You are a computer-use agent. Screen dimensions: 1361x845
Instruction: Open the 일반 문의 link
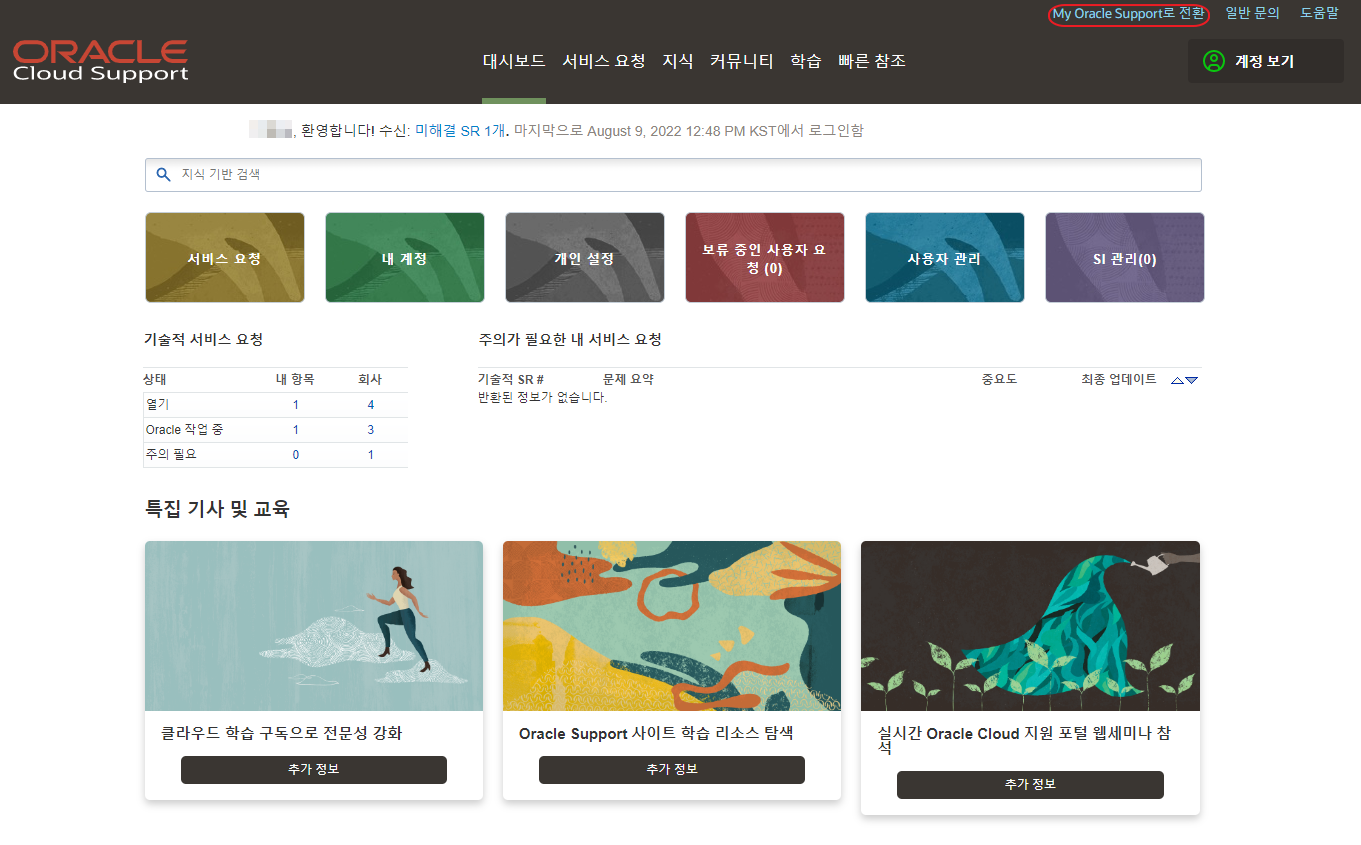[x=1252, y=14]
